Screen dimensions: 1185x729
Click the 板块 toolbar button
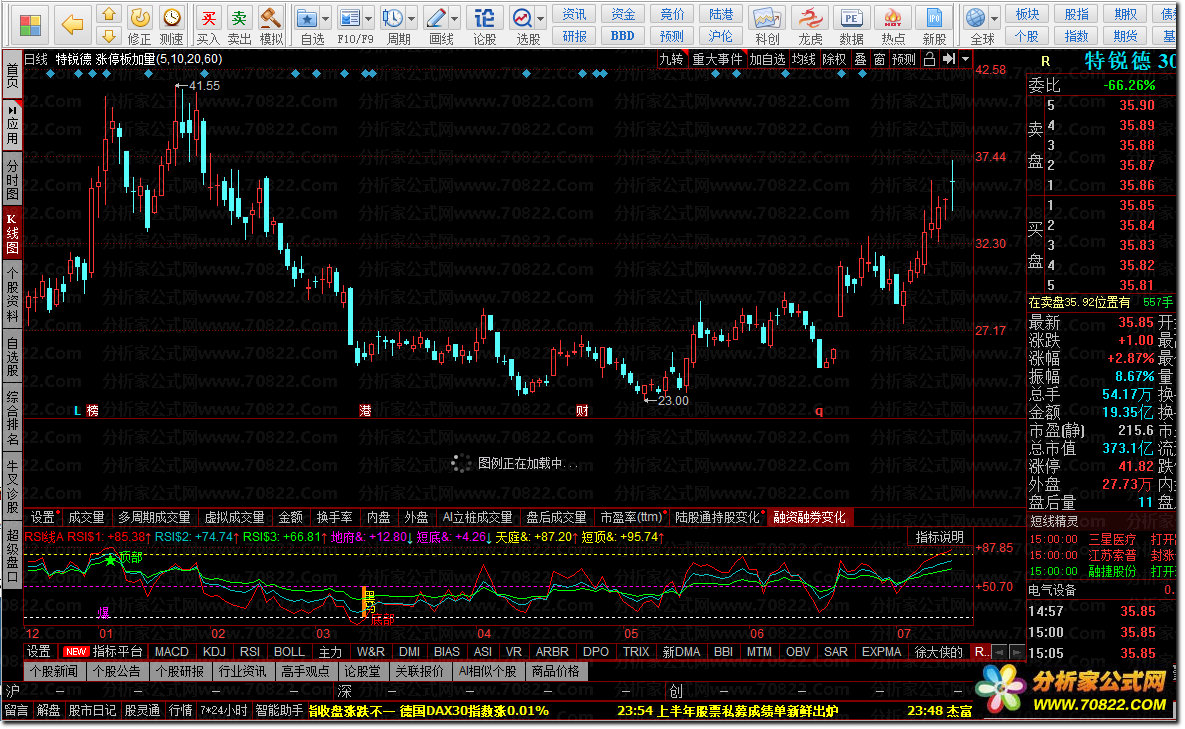(x=1027, y=14)
